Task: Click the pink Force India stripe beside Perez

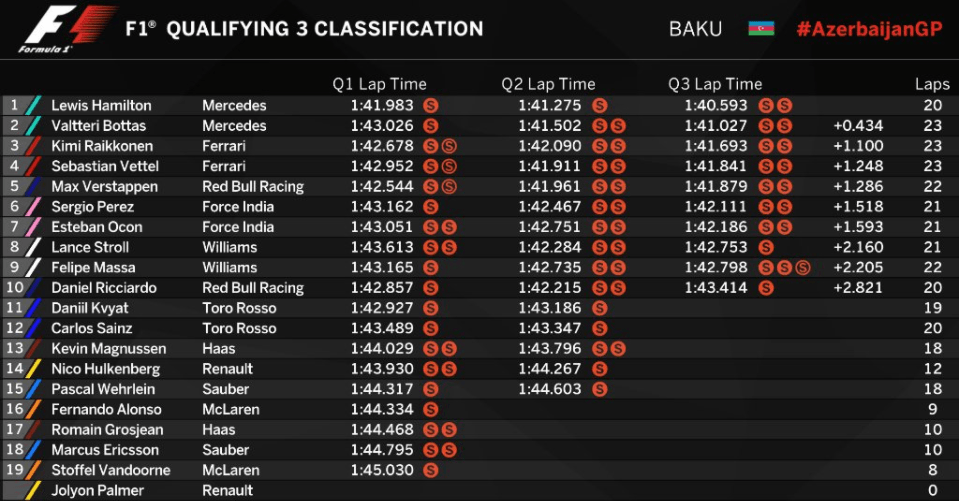Action: tap(33, 207)
